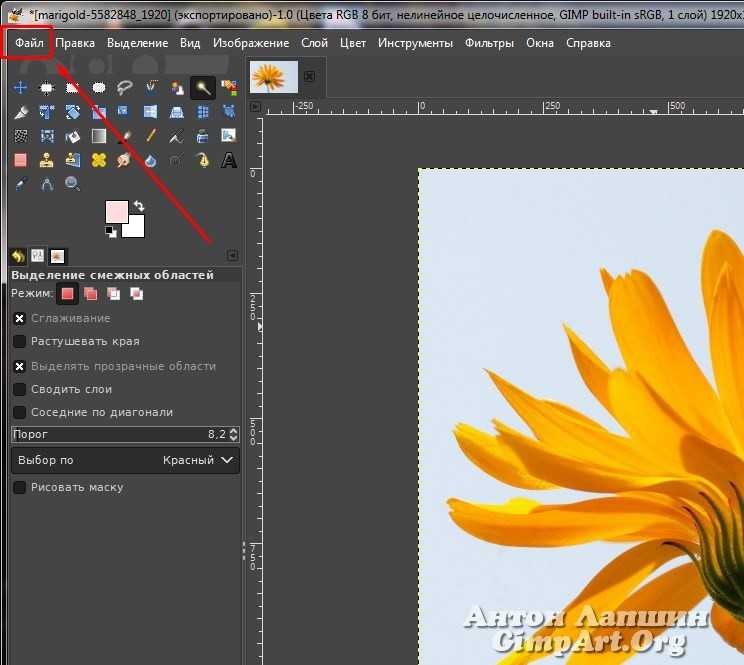Select the Ellipse Select tool

click(x=99, y=87)
